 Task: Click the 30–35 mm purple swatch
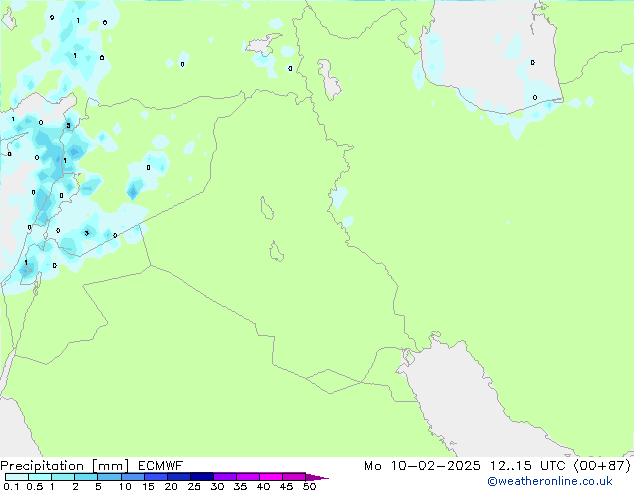point(225,477)
